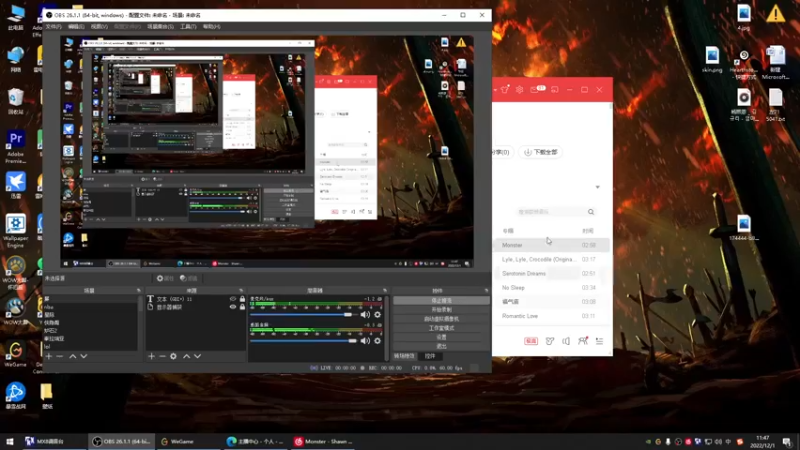The width and height of the screenshot is (800, 450).
Task: Toggle visibility of the display capture source
Action: [233, 307]
